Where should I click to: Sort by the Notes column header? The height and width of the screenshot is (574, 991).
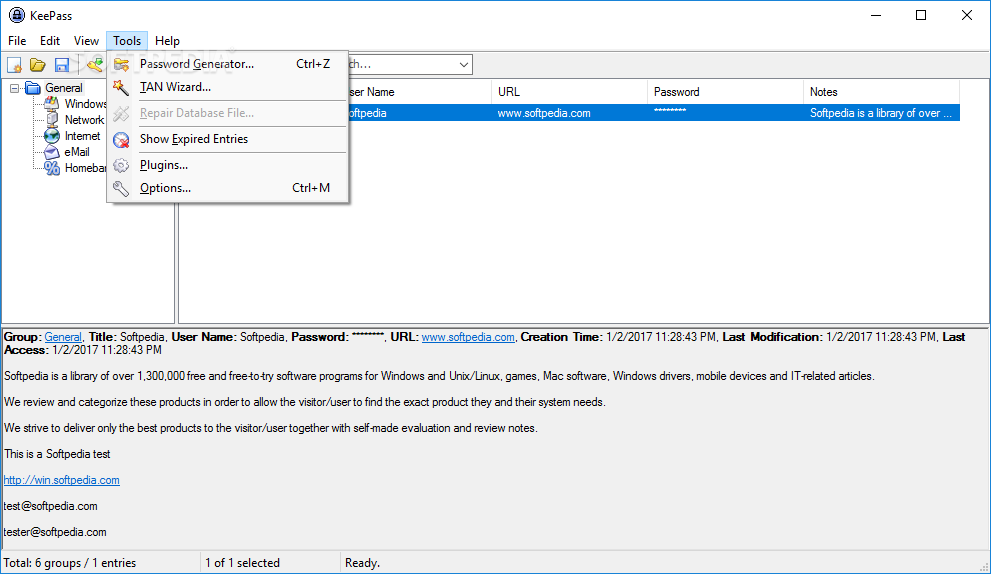881,92
